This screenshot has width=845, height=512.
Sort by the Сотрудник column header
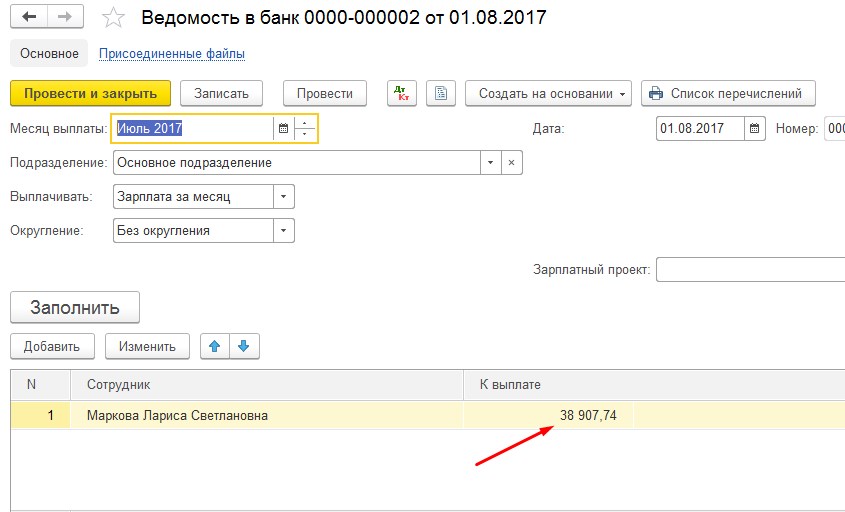[x=267, y=384]
